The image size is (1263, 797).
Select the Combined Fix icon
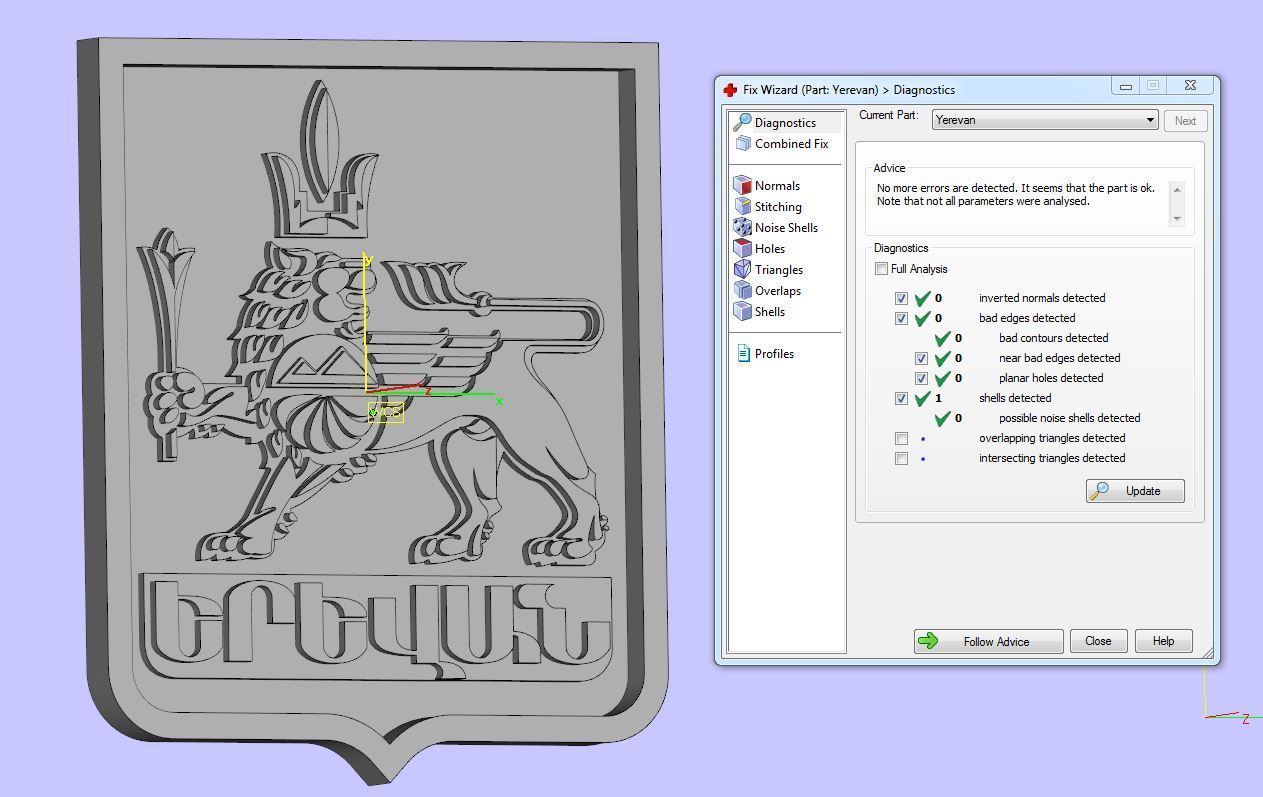[743, 143]
